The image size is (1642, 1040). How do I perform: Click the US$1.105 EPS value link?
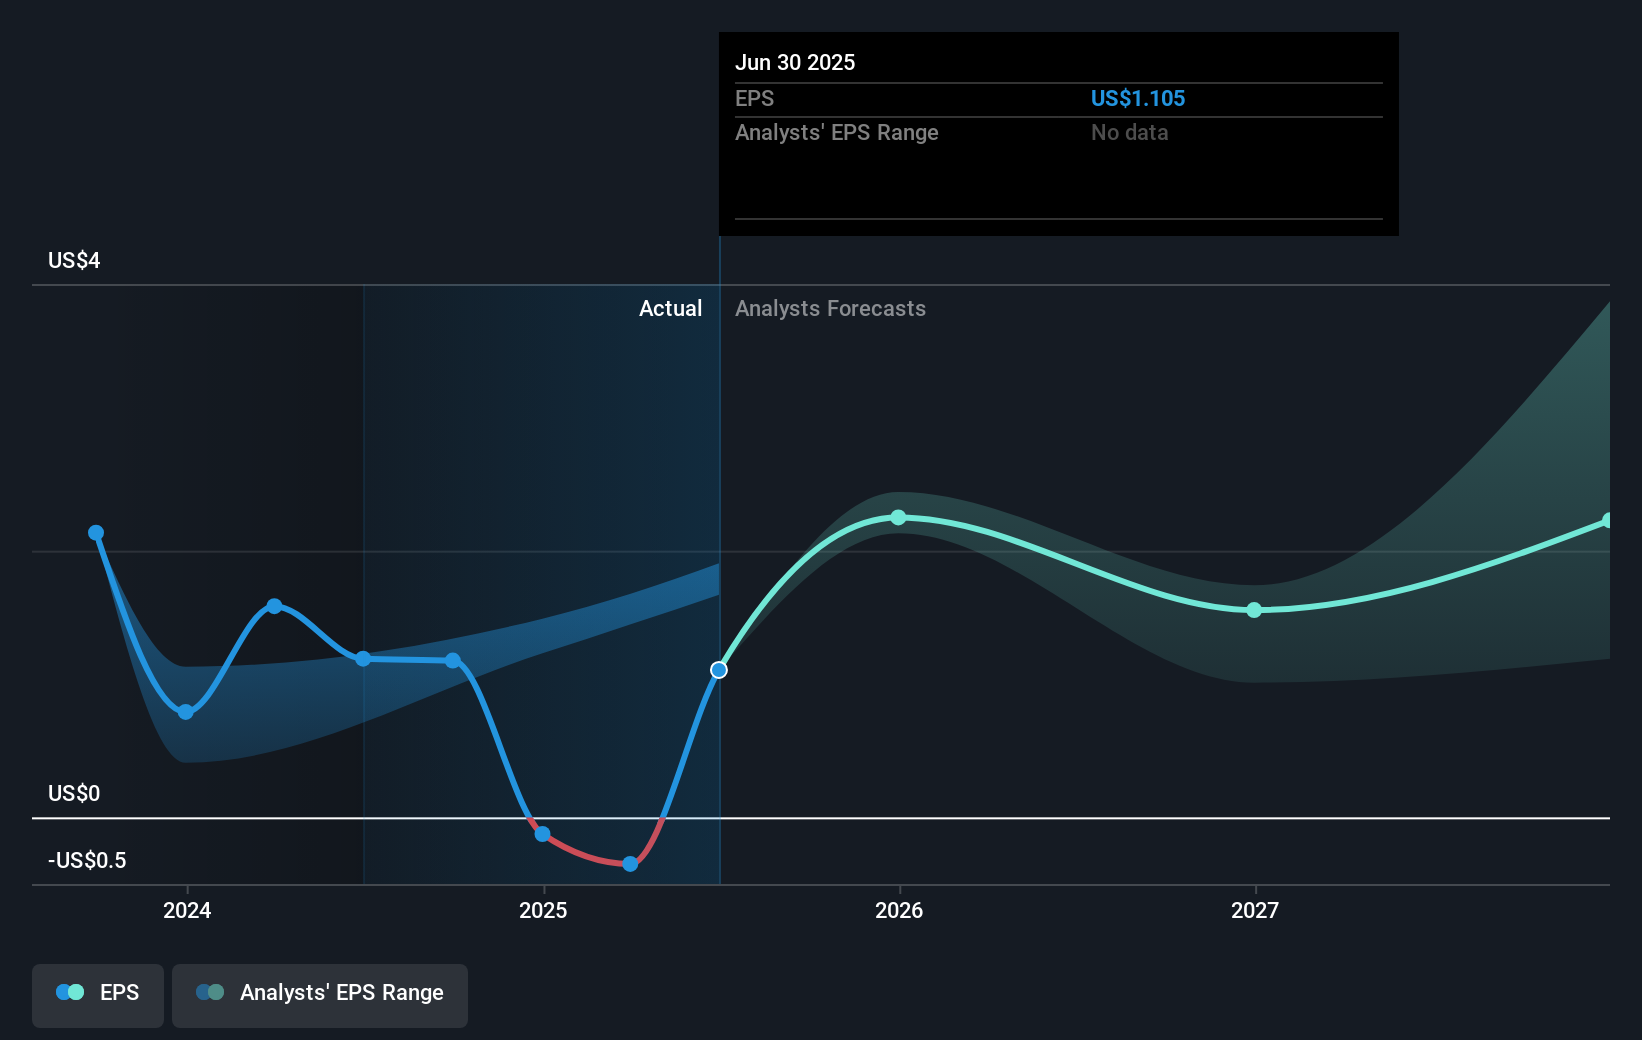coord(1138,98)
